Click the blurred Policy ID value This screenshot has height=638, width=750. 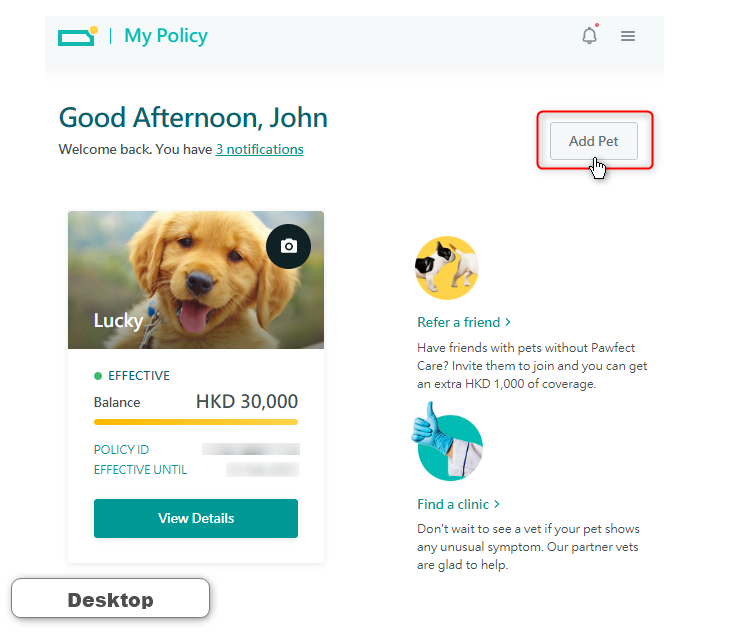[x=249, y=450]
